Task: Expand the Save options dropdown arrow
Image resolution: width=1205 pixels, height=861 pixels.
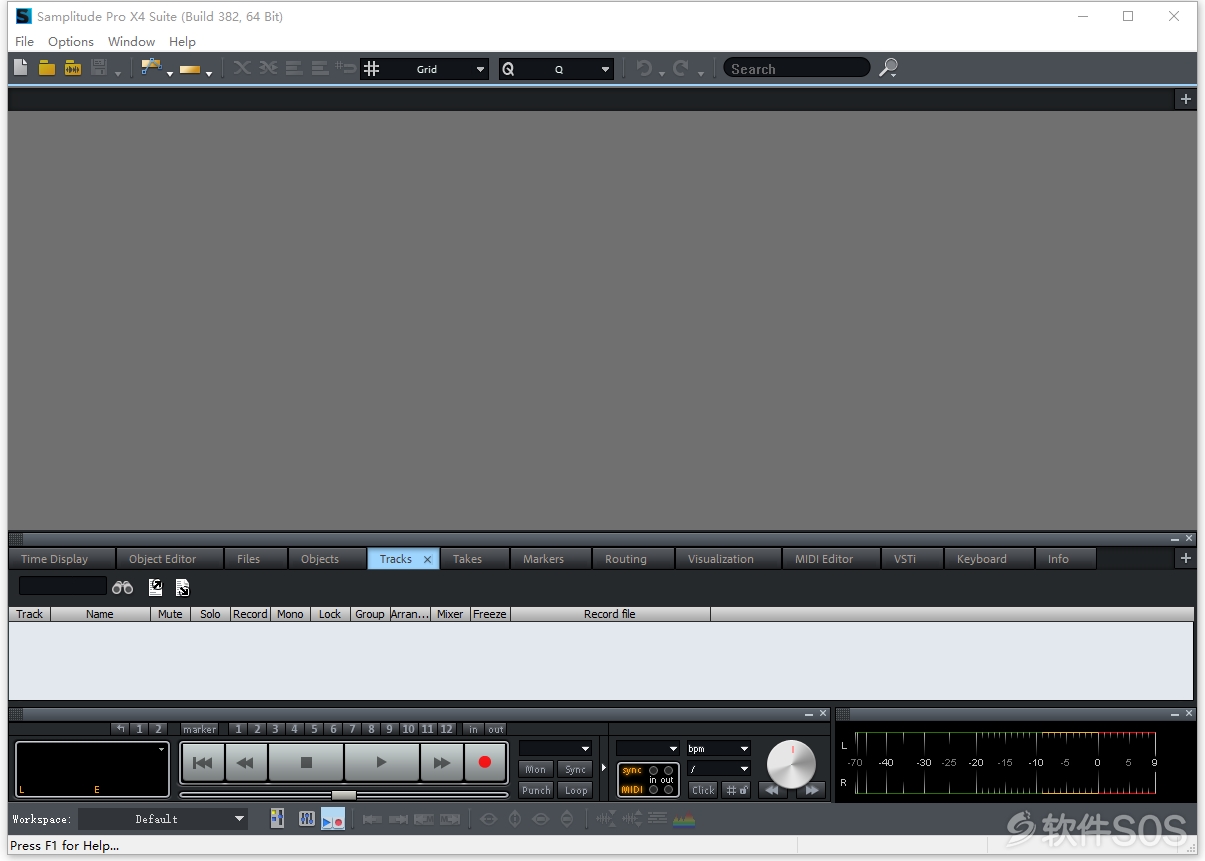Action: coord(117,73)
